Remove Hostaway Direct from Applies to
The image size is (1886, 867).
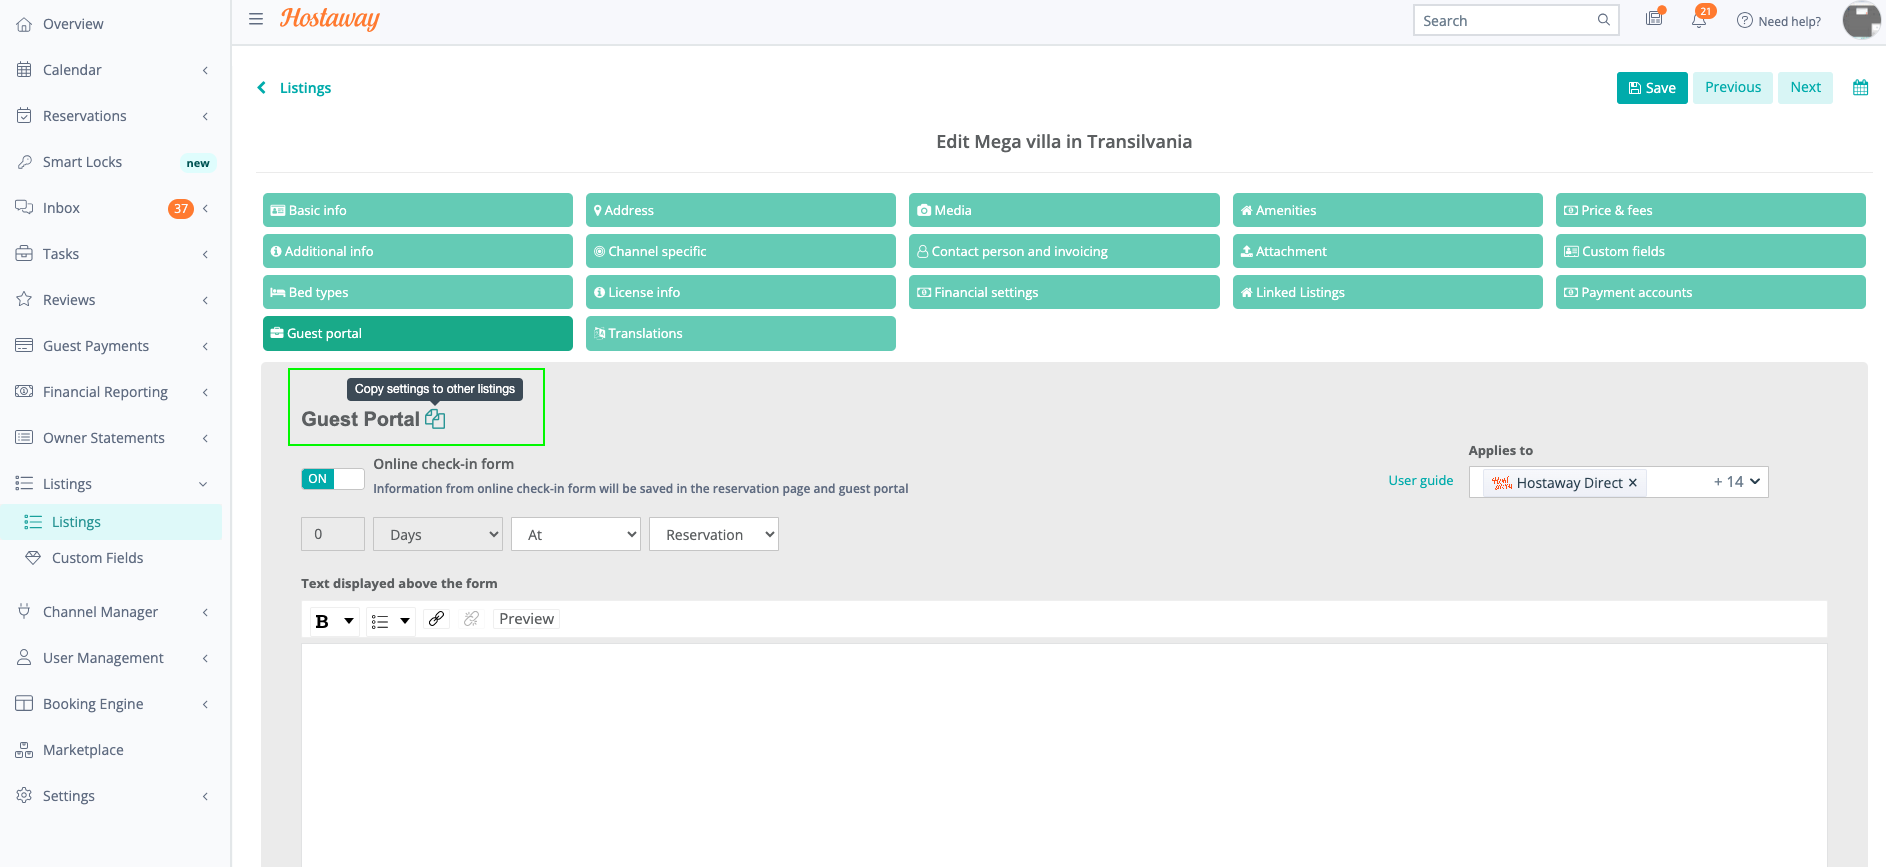[1633, 483]
